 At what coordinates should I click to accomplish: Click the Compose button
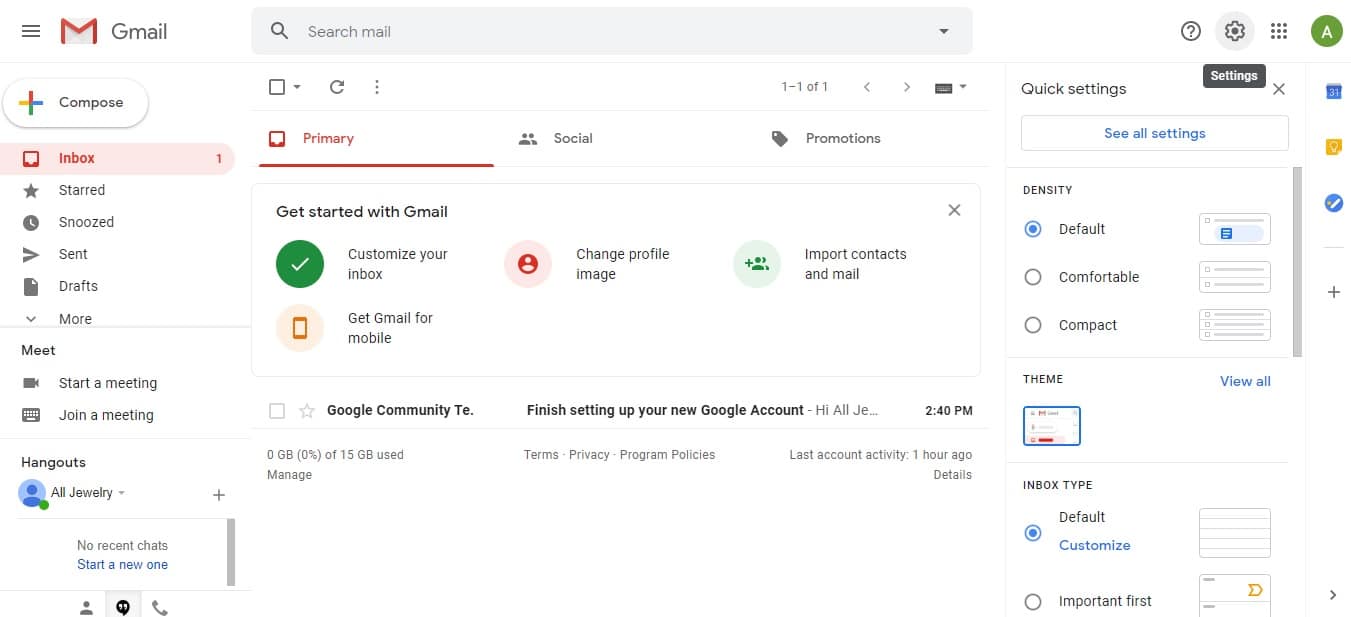pos(76,102)
